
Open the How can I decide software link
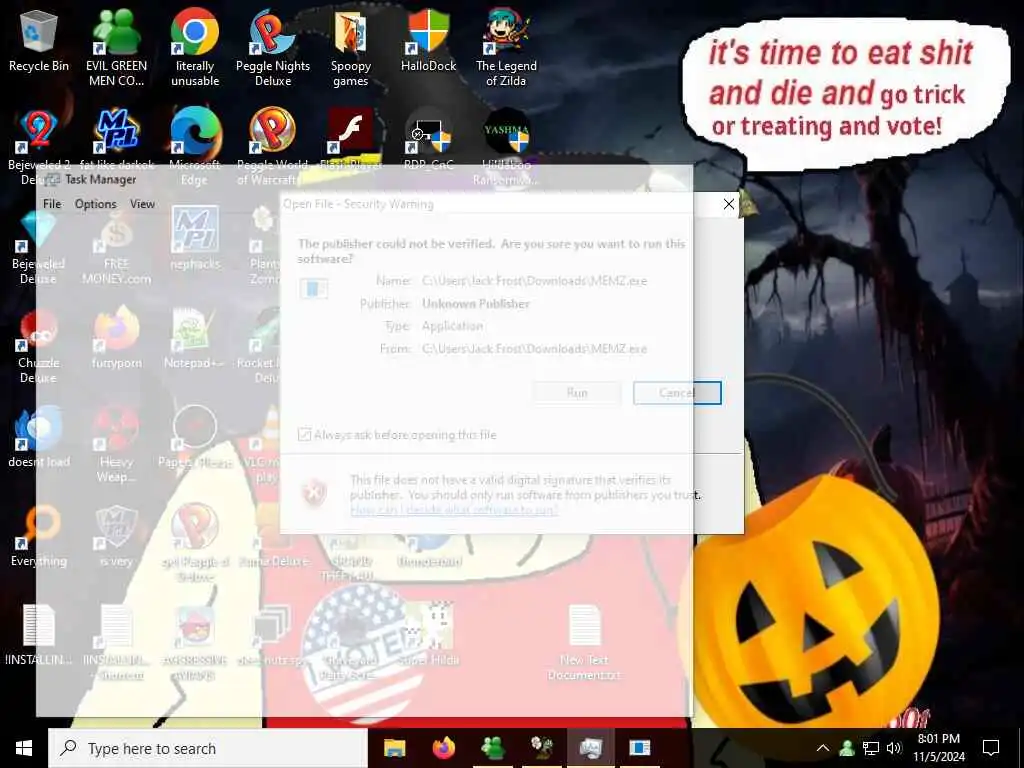pos(454,509)
